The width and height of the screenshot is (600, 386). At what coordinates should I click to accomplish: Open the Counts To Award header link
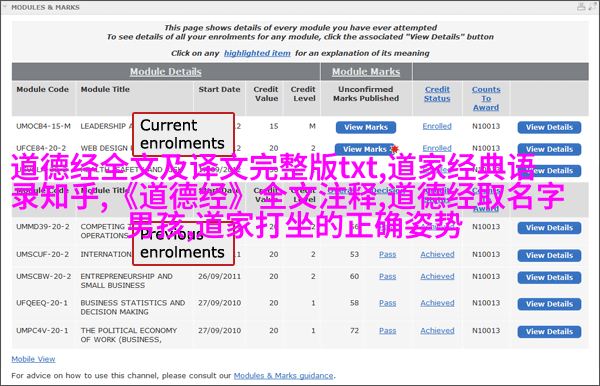(486, 98)
